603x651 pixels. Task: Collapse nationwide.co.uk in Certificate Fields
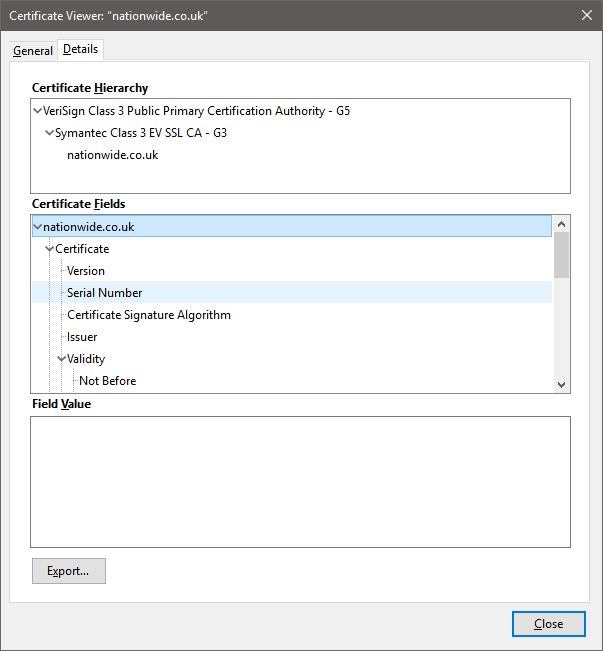click(38, 227)
